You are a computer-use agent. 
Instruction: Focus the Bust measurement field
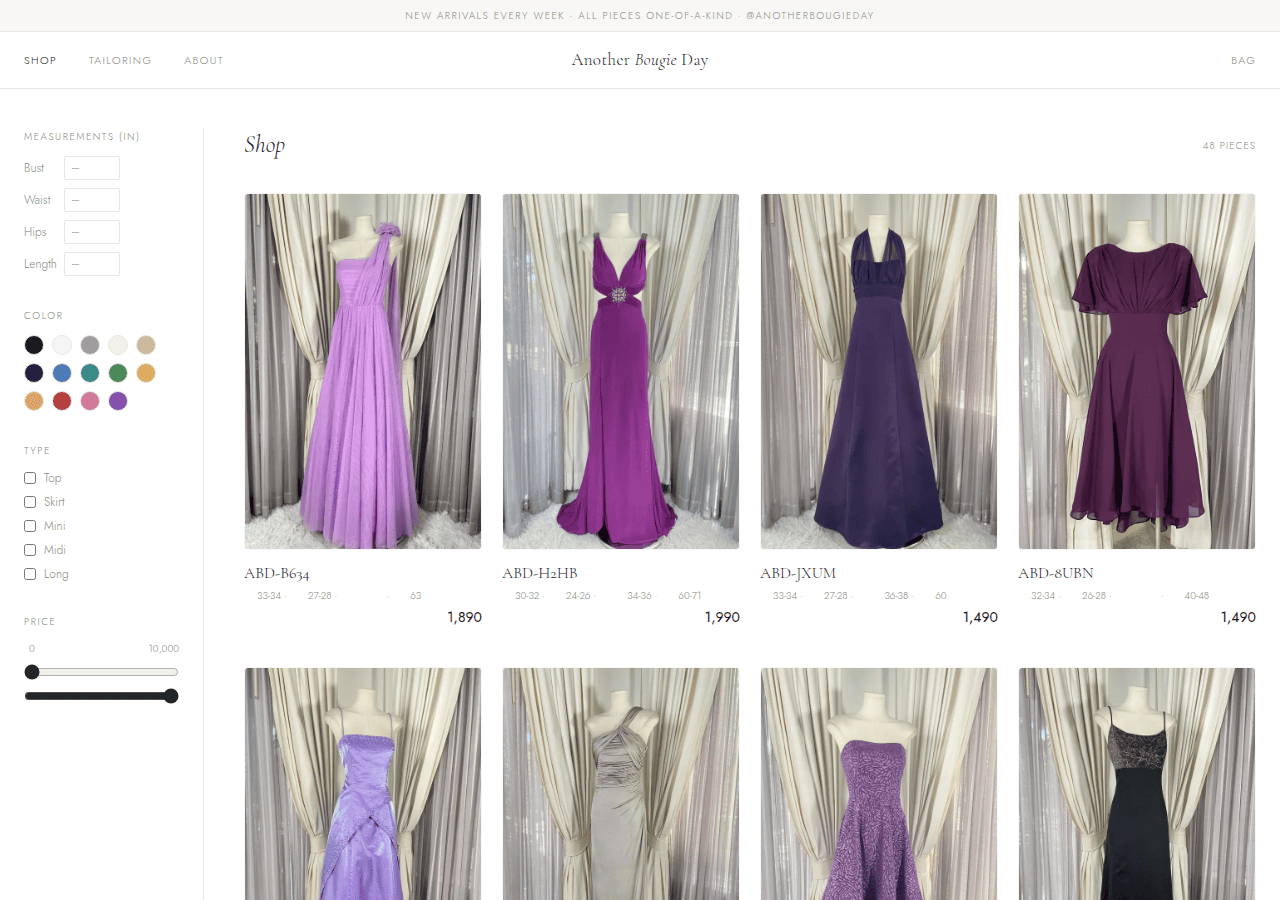pyautogui.click(x=92, y=168)
